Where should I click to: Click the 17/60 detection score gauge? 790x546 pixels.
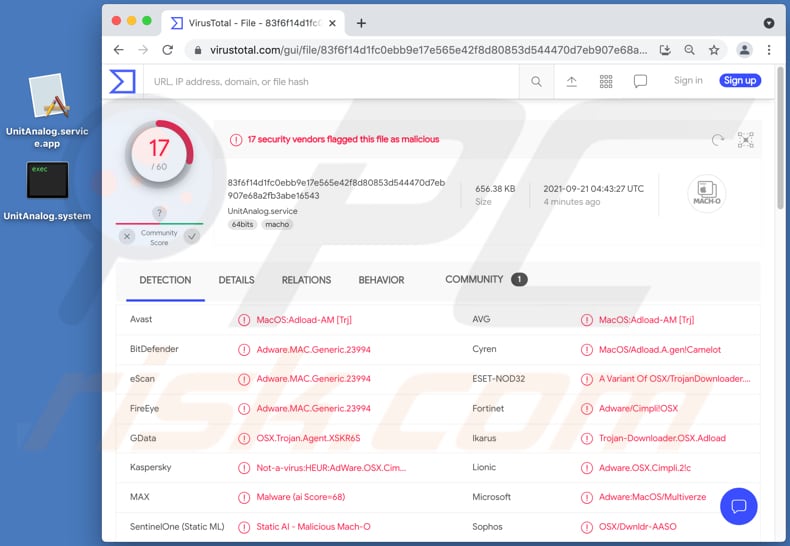coord(159,155)
